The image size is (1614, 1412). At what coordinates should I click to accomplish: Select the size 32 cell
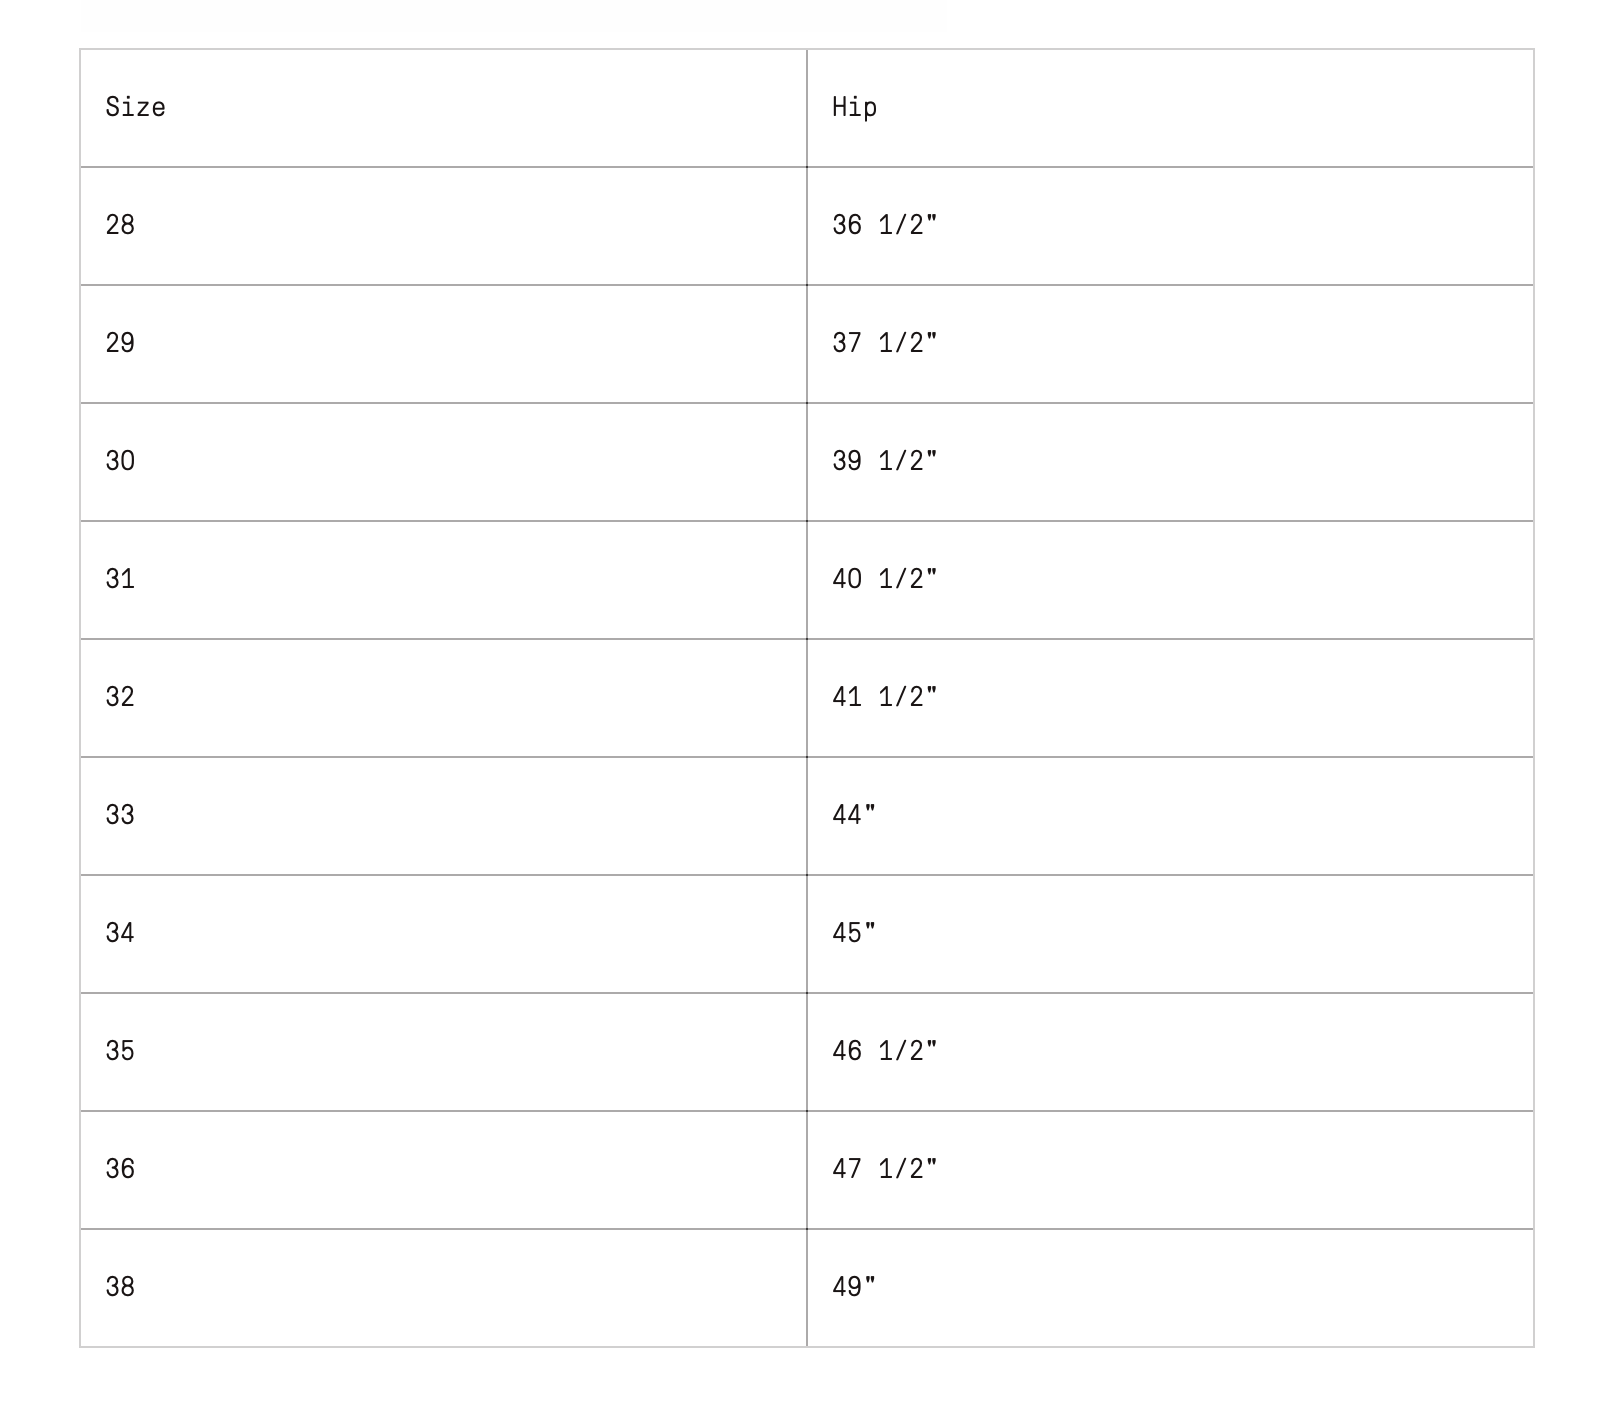[120, 697]
